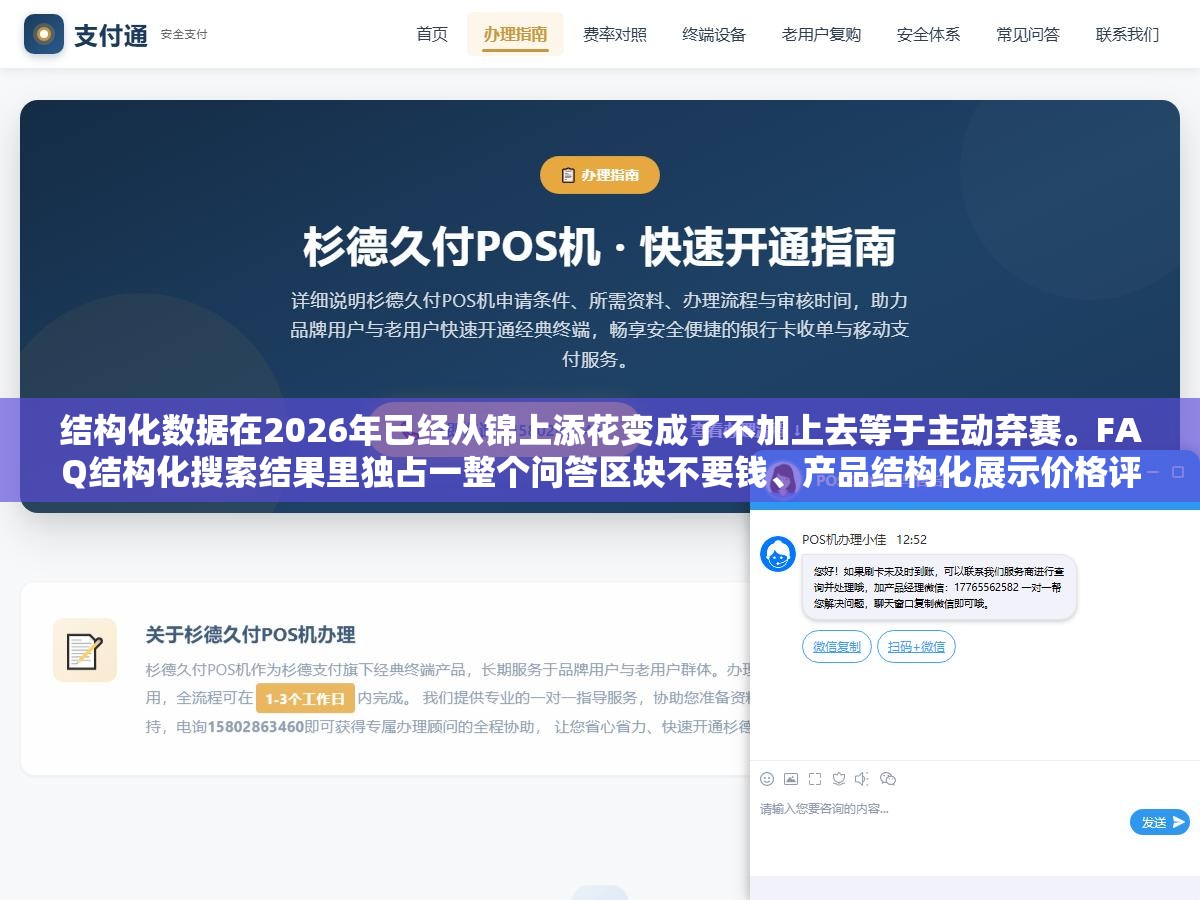The height and width of the screenshot is (900, 1200).
Task: Click the 支付通 logo icon
Action: pos(44,34)
